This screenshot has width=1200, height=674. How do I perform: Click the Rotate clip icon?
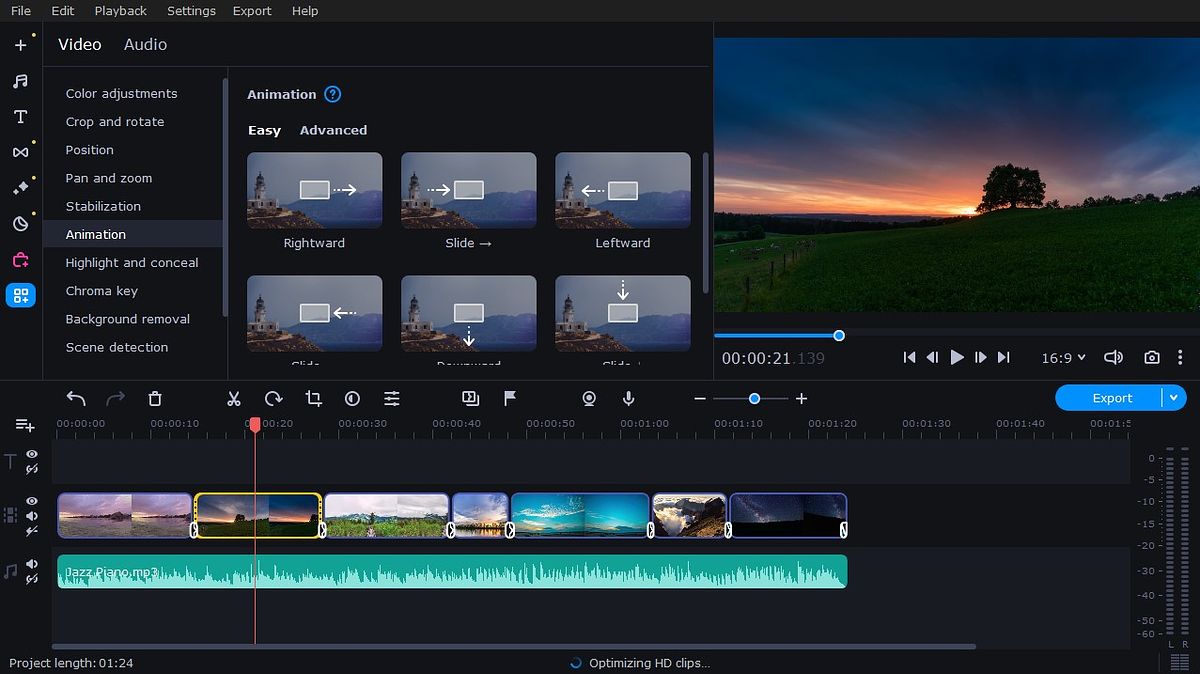pyautogui.click(x=274, y=398)
